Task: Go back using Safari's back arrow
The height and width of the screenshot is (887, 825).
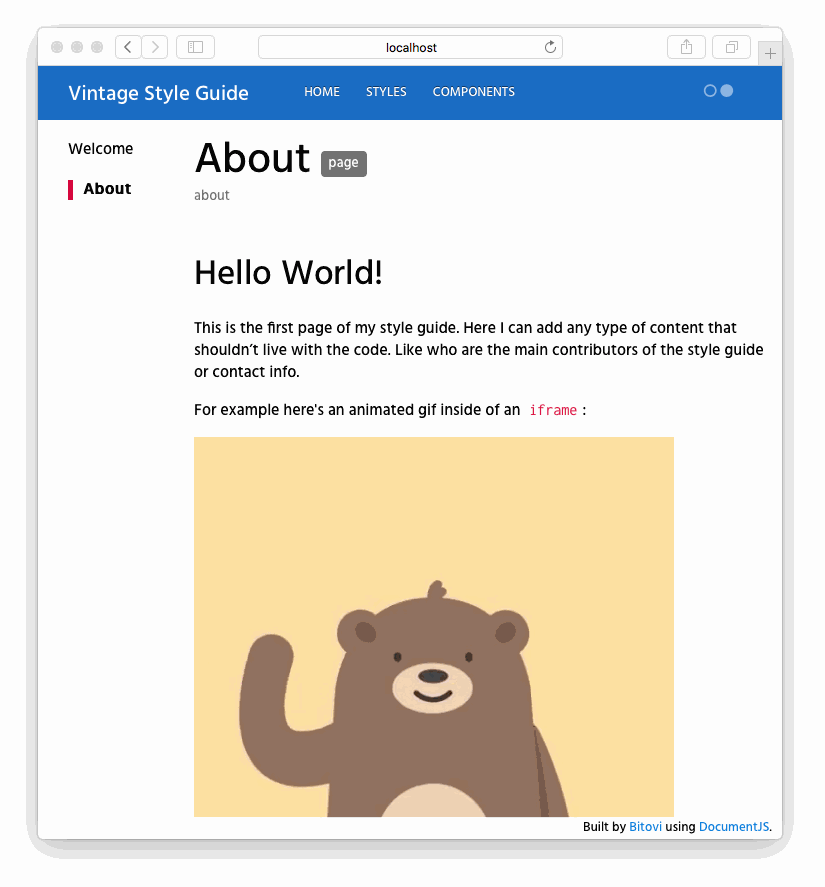Action: tap(128, 47)
